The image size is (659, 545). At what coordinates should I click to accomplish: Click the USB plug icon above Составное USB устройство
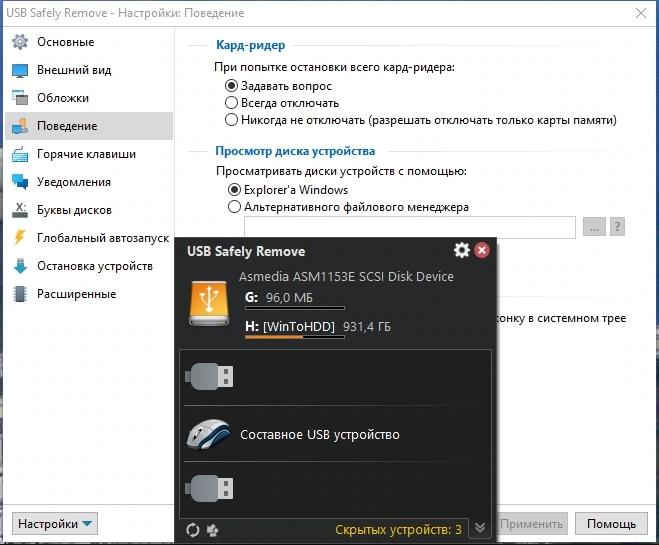(209, 376)
